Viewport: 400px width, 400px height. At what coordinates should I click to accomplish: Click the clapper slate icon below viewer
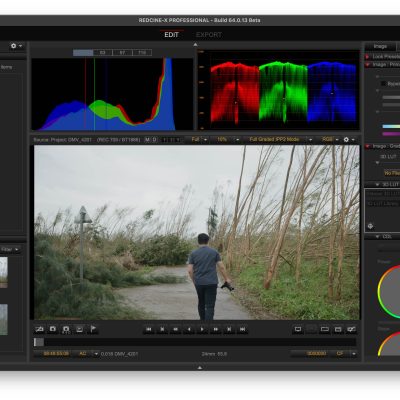click(39, 329)
